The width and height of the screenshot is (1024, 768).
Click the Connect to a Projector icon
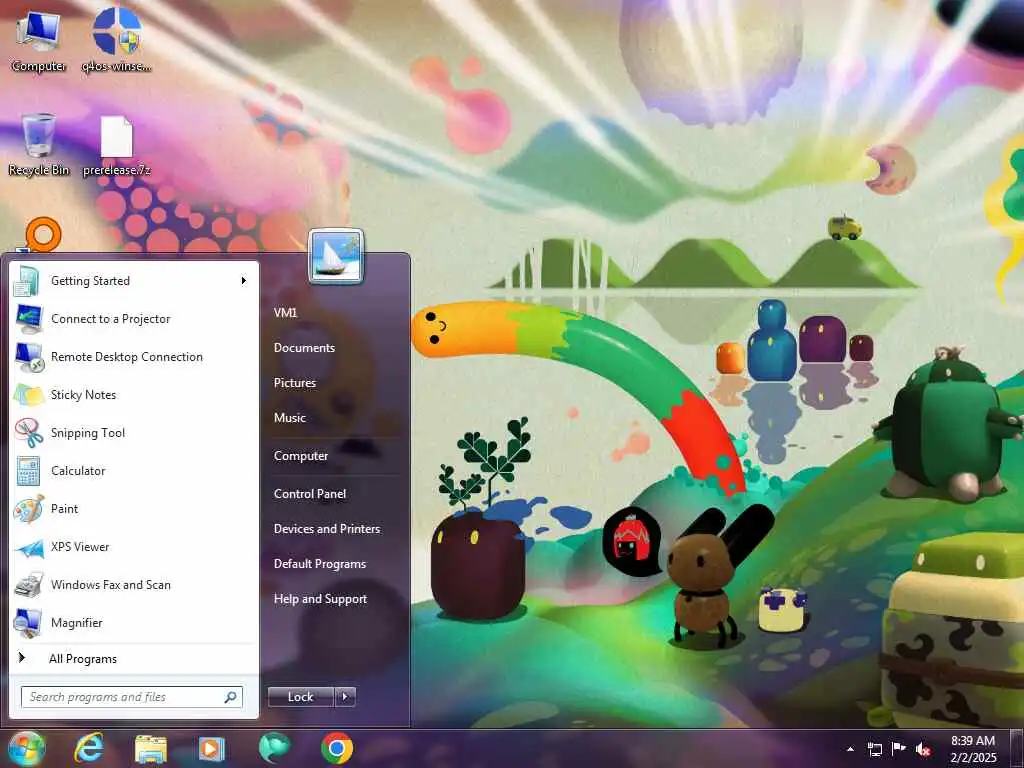29,319
